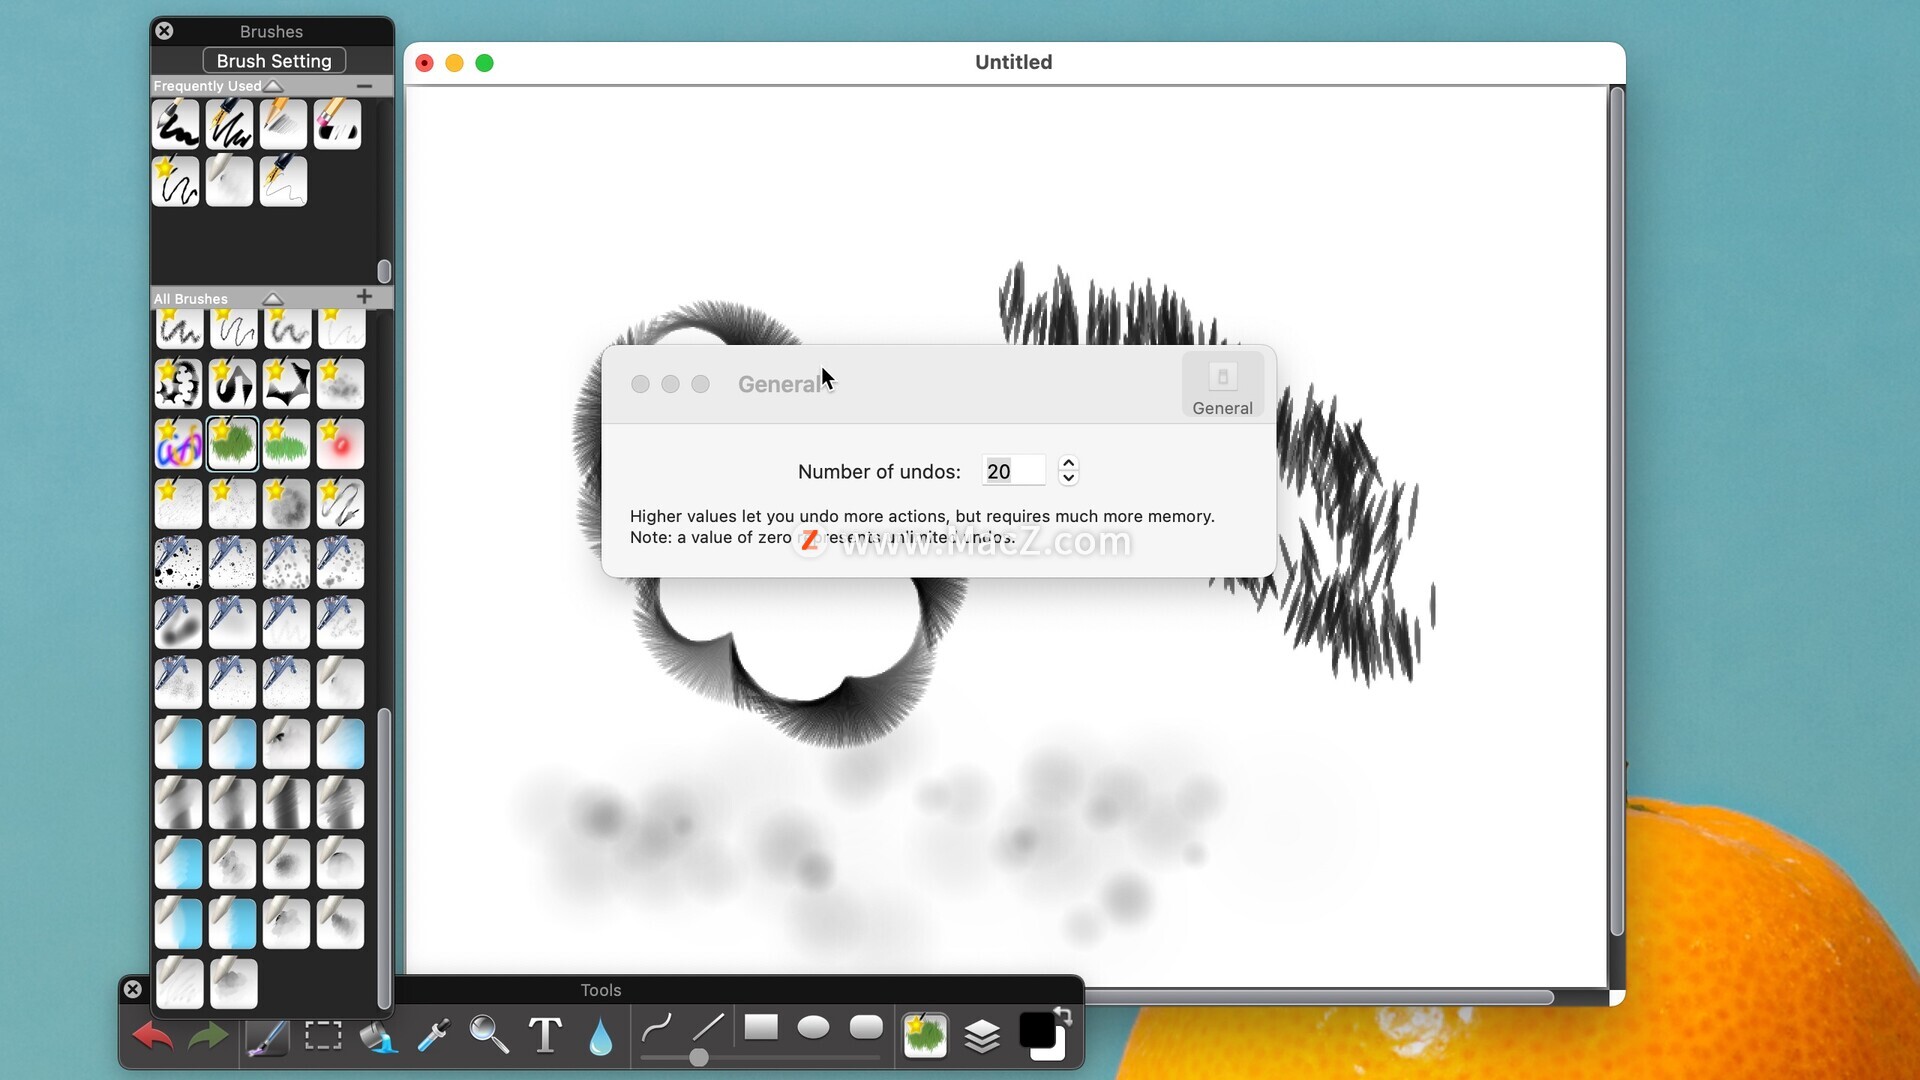Choose the white smudge brush in Frequently Used
The height and width of the screenshot is (1080, 1920).
(230, 181)
